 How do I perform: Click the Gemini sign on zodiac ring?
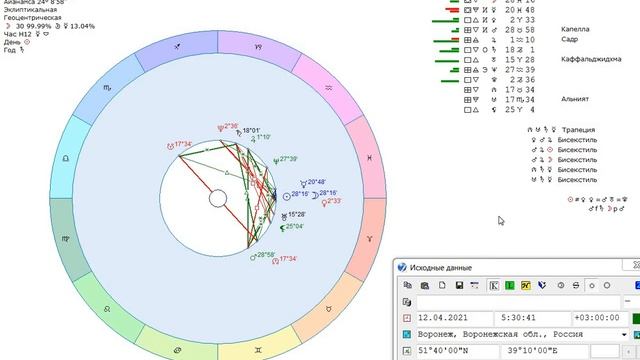point(258,350)
